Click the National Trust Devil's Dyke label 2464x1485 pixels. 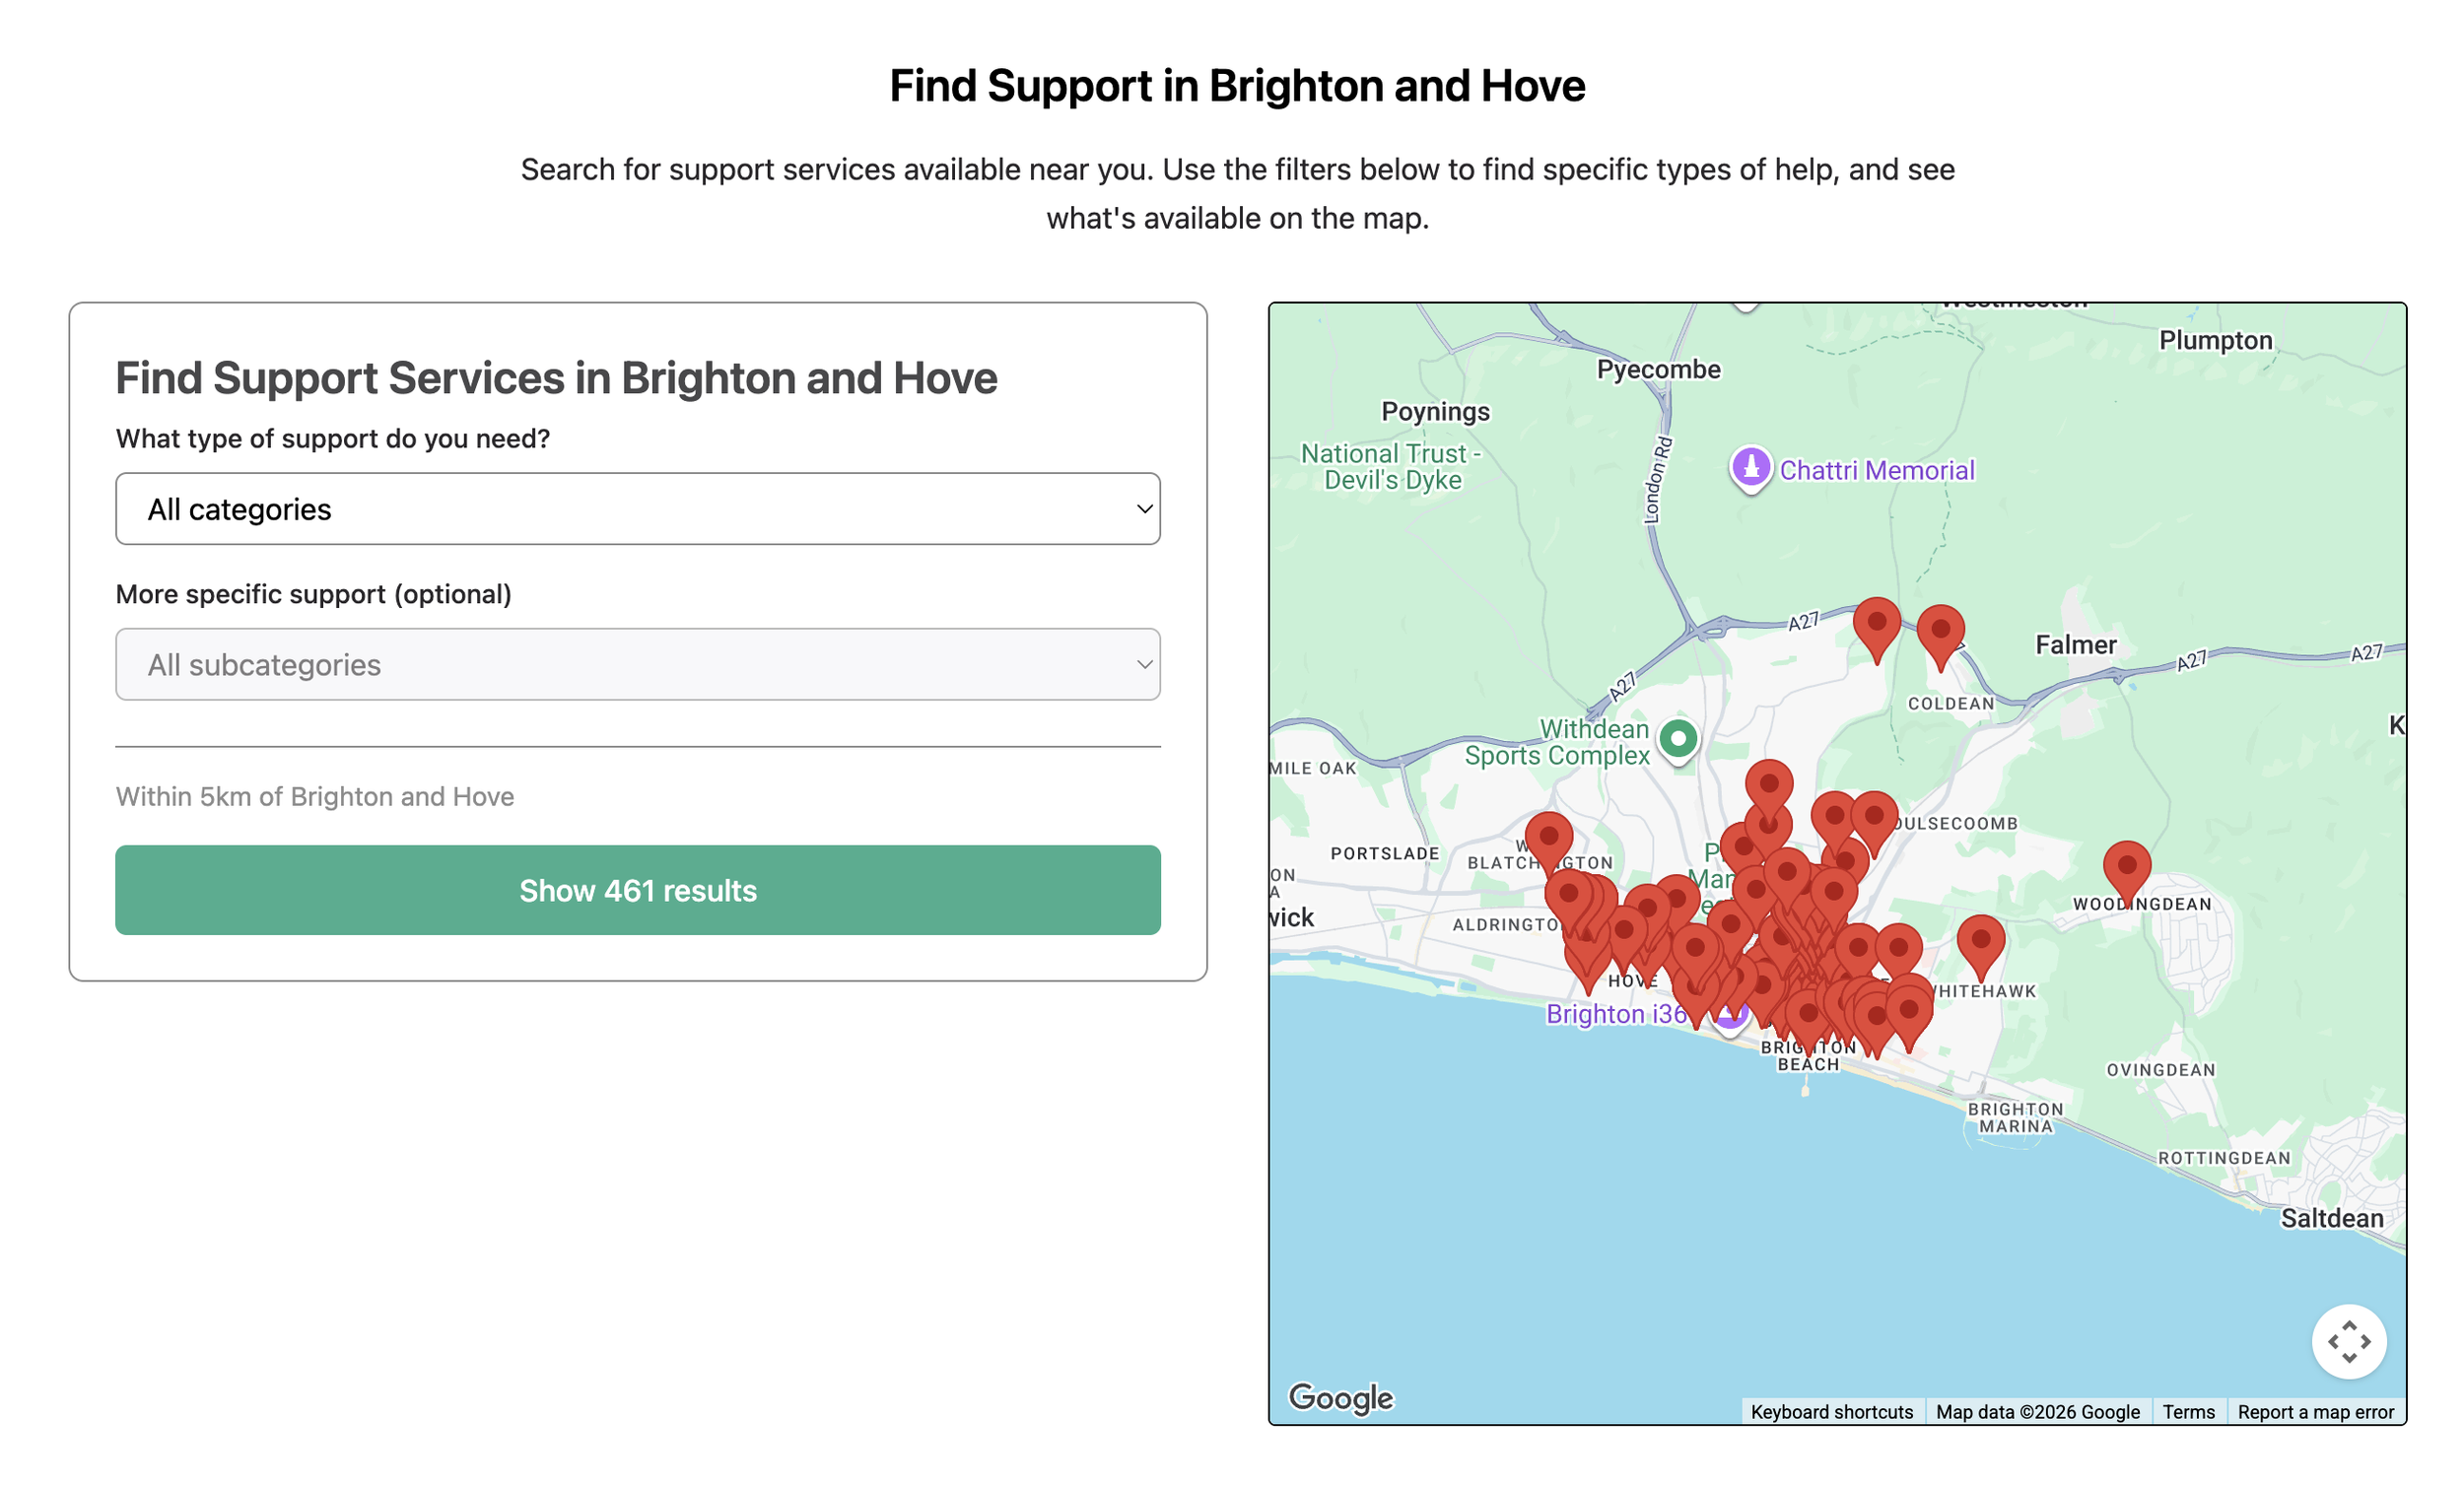coord(1392,466)
